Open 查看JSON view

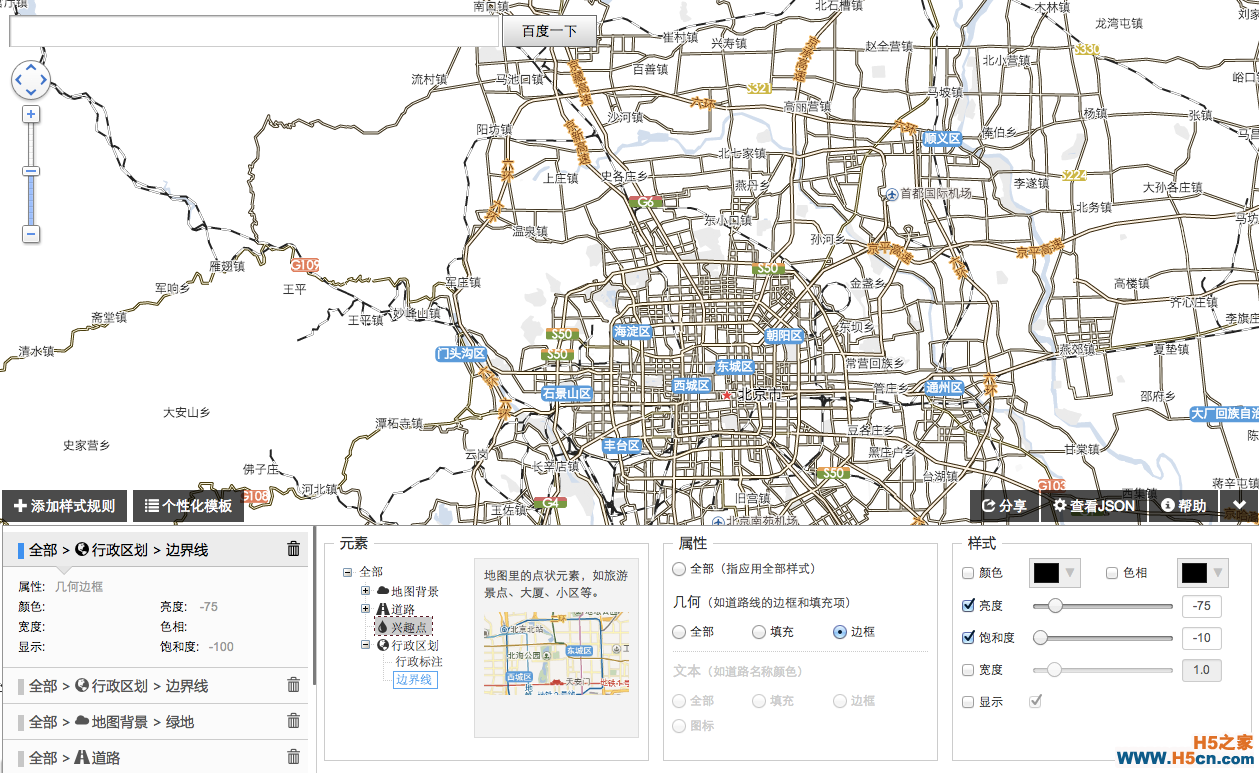[1094, 505]
